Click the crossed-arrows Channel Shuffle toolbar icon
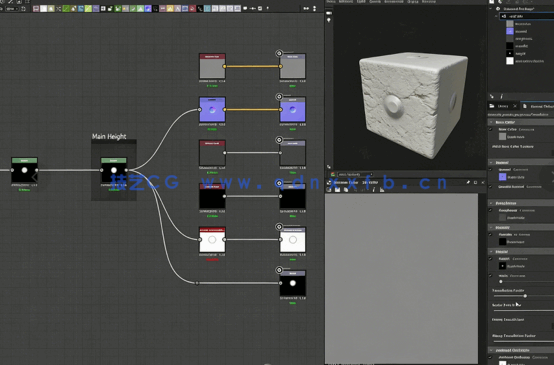Image resolution: width=554 pixels, height=365 pixels. click(58, 8)
